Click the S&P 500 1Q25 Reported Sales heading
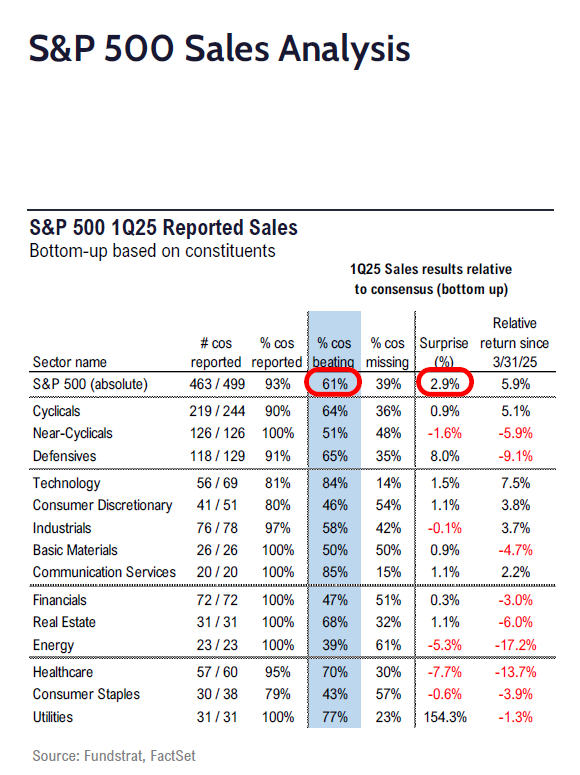Screen dimensions: 580x775 164,228
